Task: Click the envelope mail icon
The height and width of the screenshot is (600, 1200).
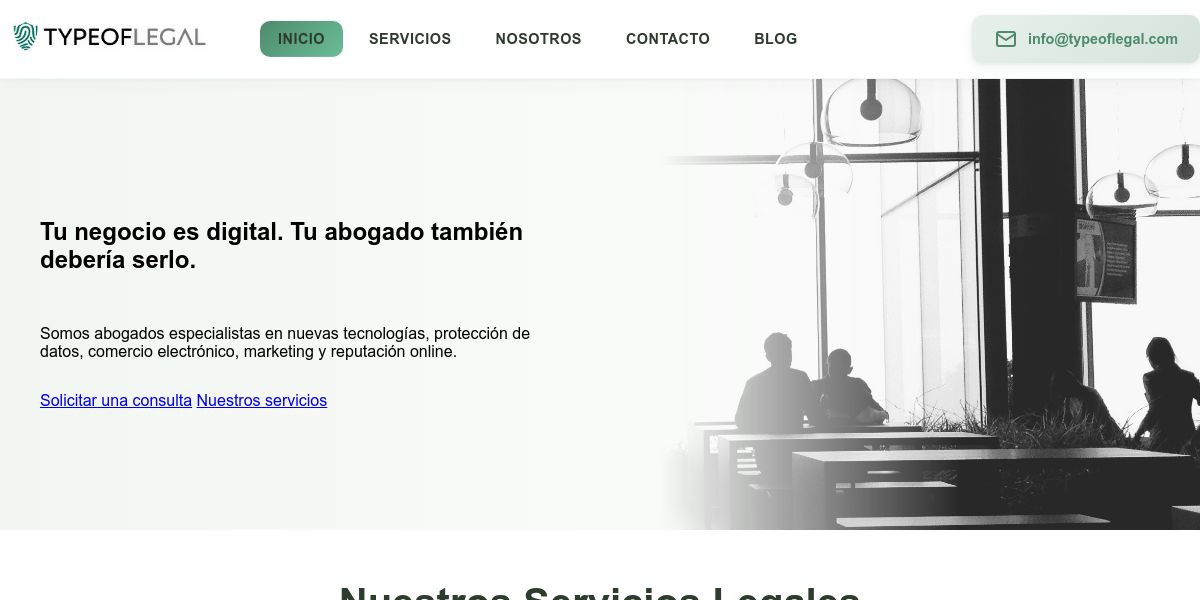Action: pos(1006,39)
